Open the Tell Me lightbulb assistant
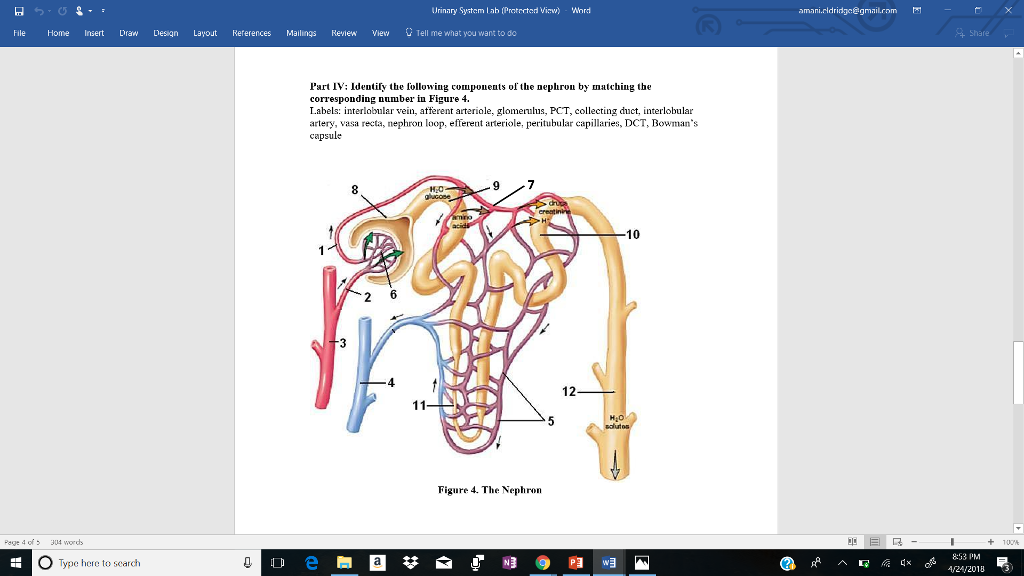This screenshot has width=1024, height=576. coord(407,32)
